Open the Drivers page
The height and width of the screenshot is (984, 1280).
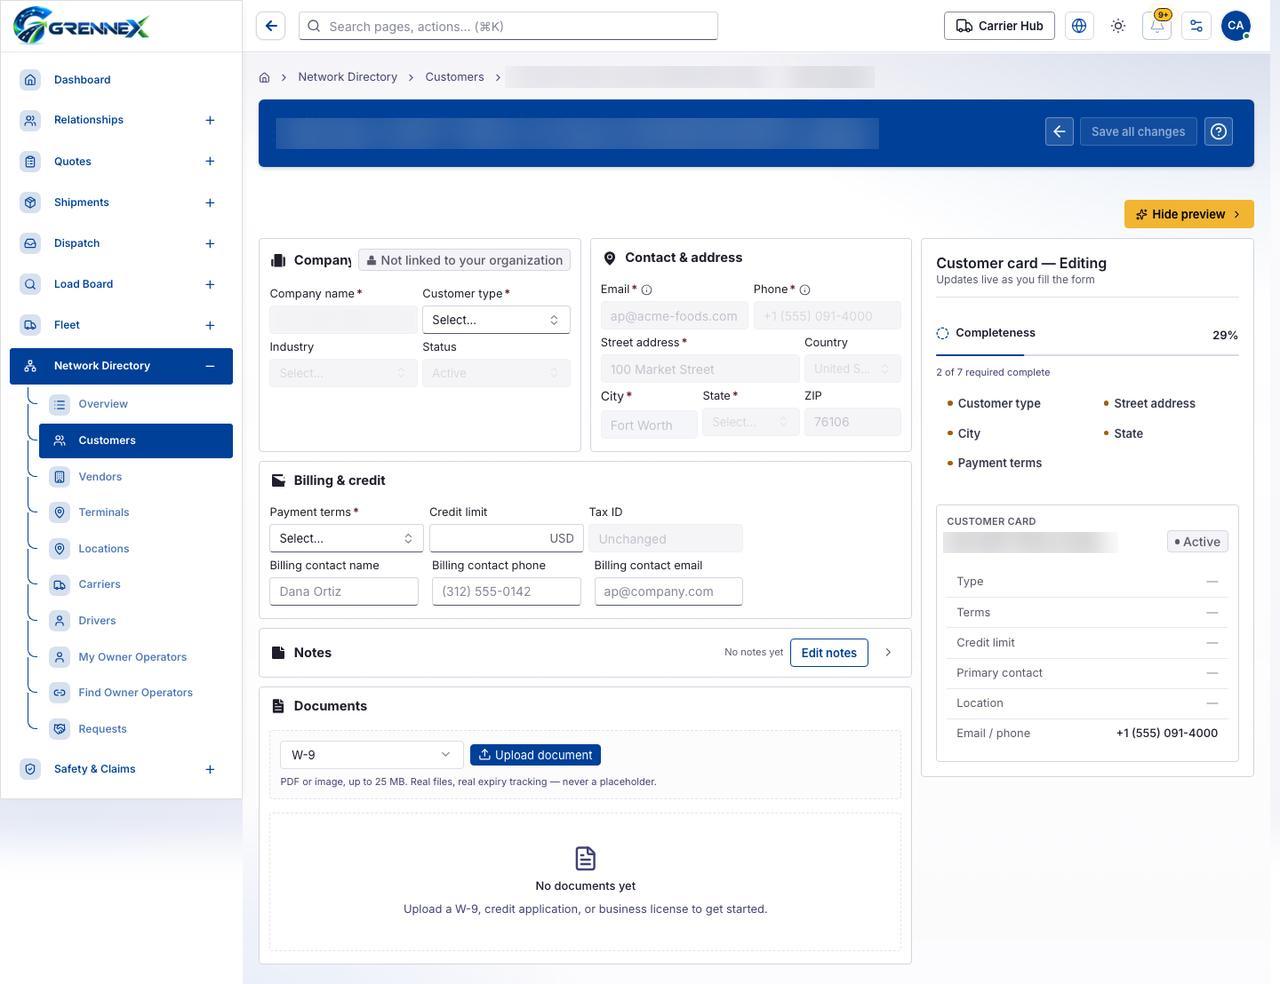point(136,620)
